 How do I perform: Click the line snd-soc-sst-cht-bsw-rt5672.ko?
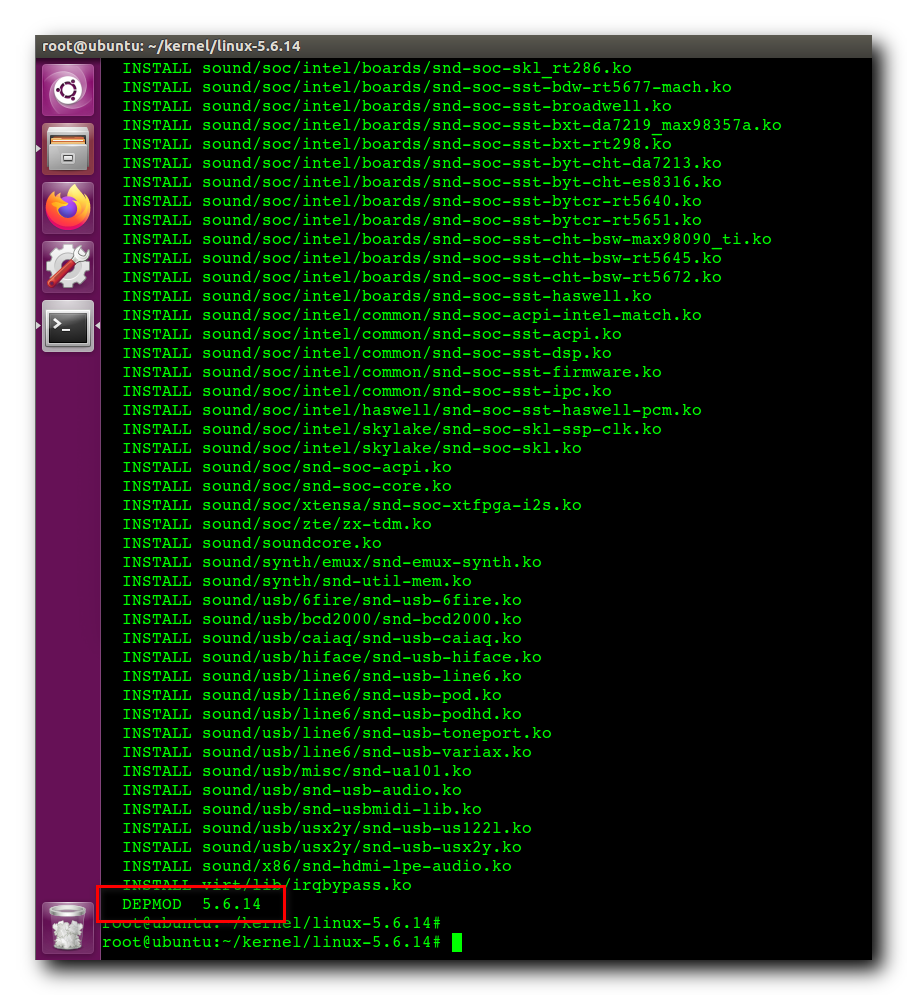(422, 278)
